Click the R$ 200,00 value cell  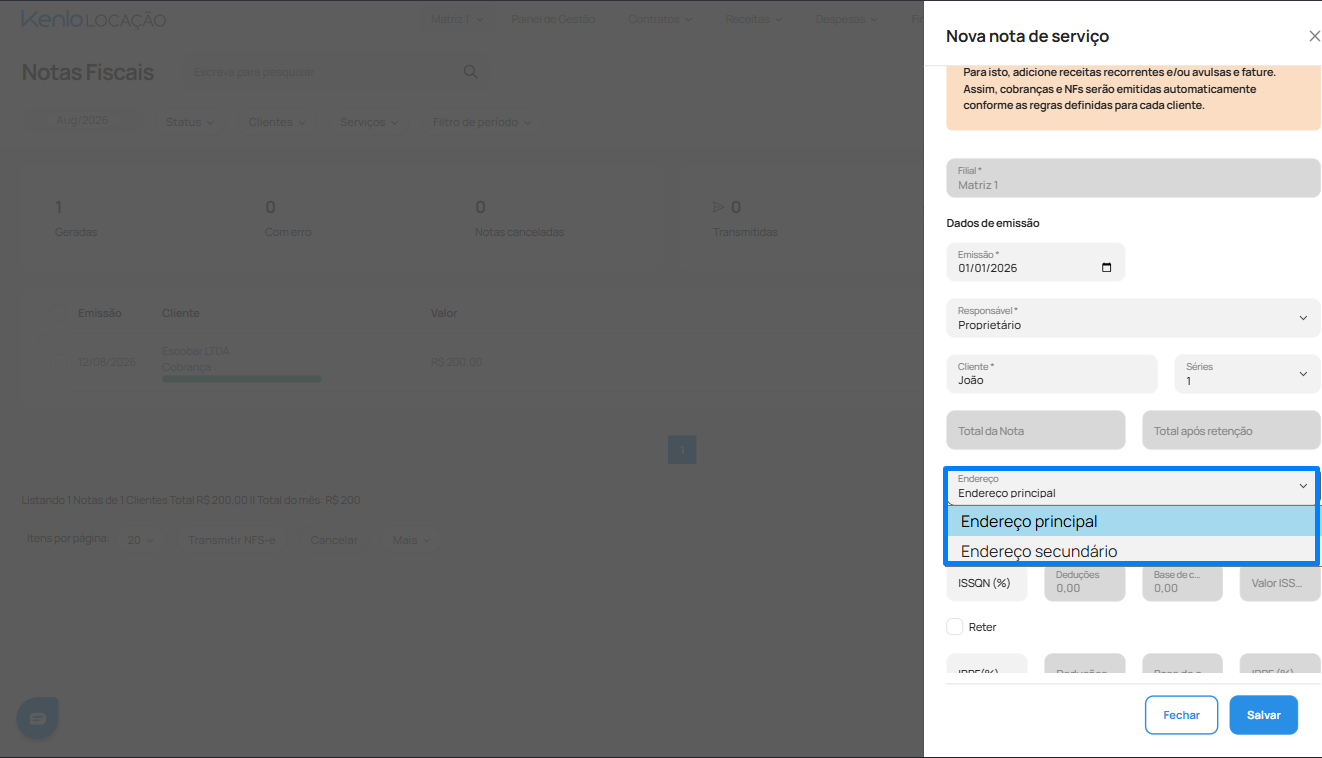coord(456,362)
